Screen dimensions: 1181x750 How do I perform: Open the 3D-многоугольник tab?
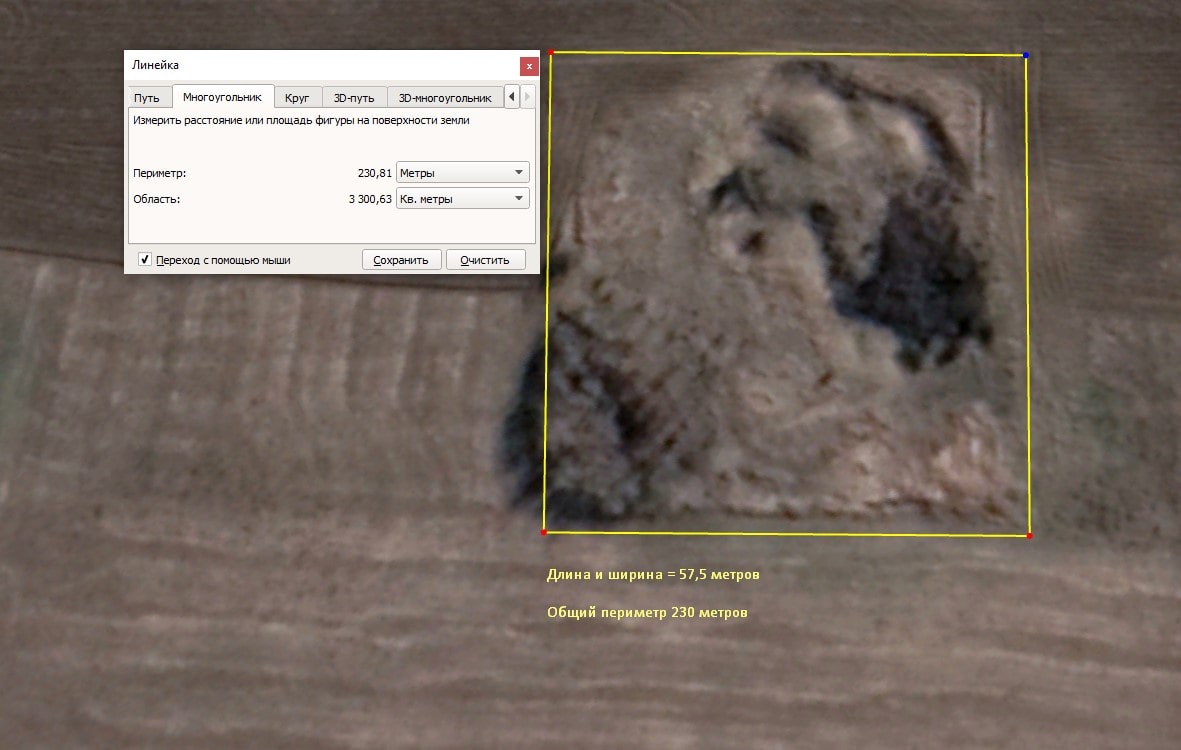(445, 98)
